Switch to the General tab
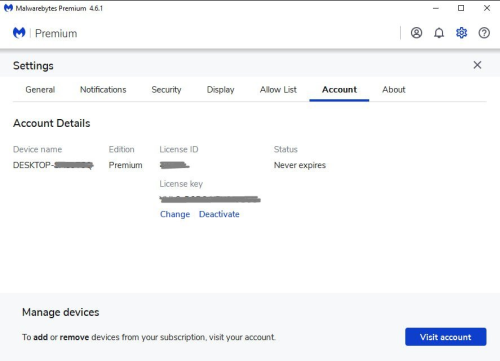 pyautogui.click(x=40, y=90)
